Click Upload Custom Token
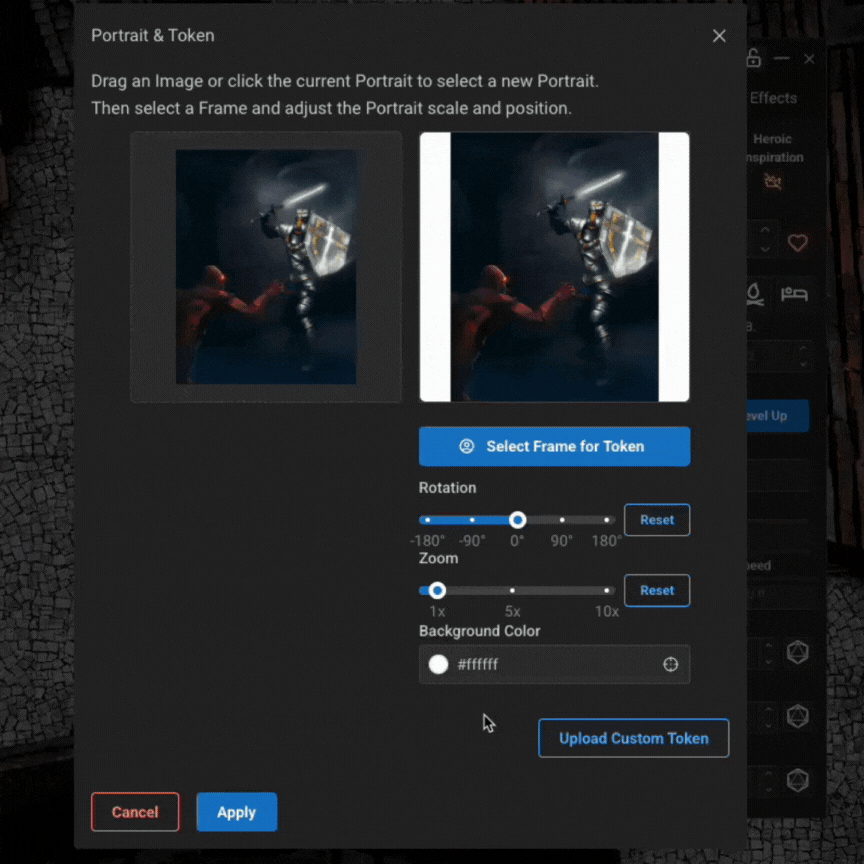 point(633,737)
